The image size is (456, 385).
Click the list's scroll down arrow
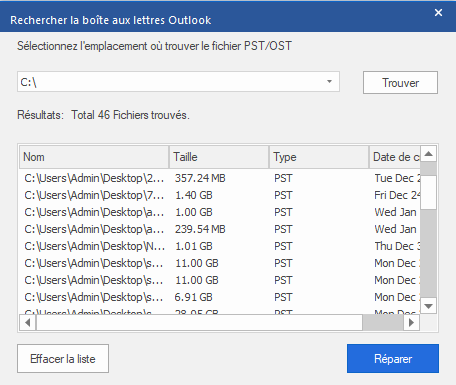point(429,306)
